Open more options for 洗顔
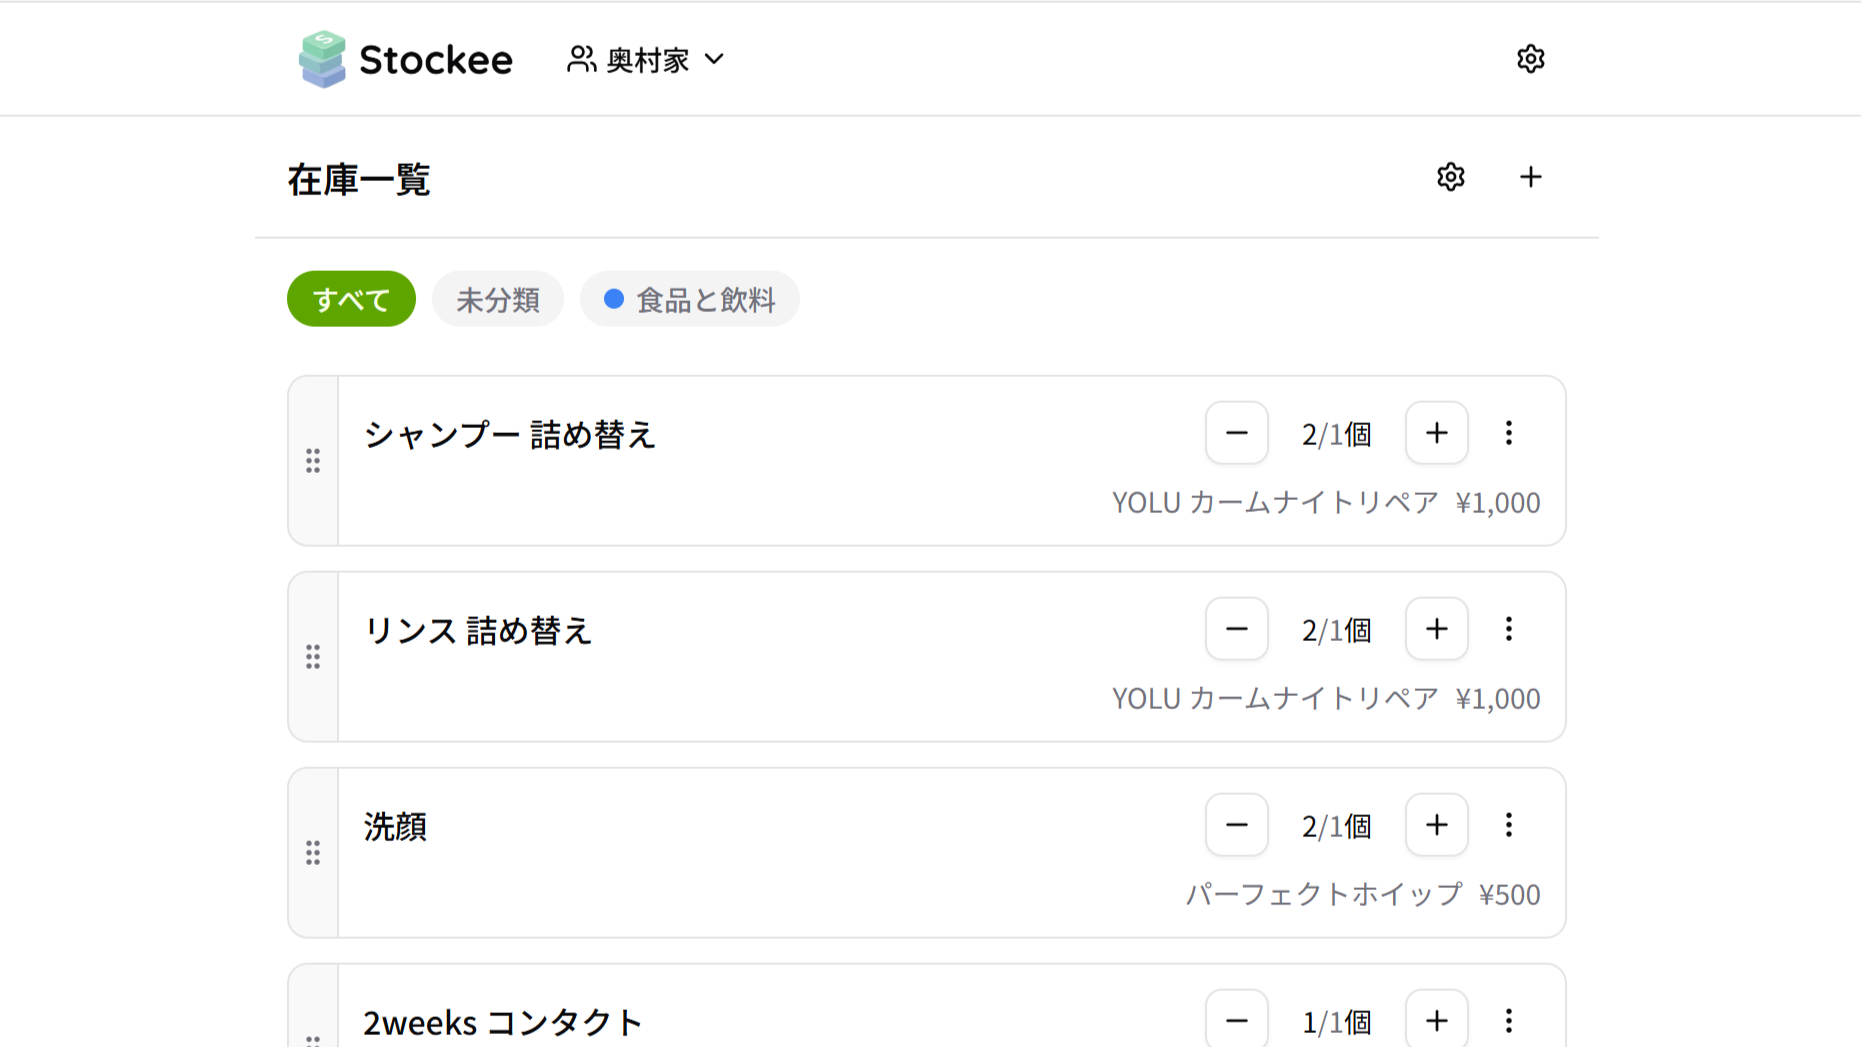This screenshot has width=1861, height=1047. (x=1508, y=825)
